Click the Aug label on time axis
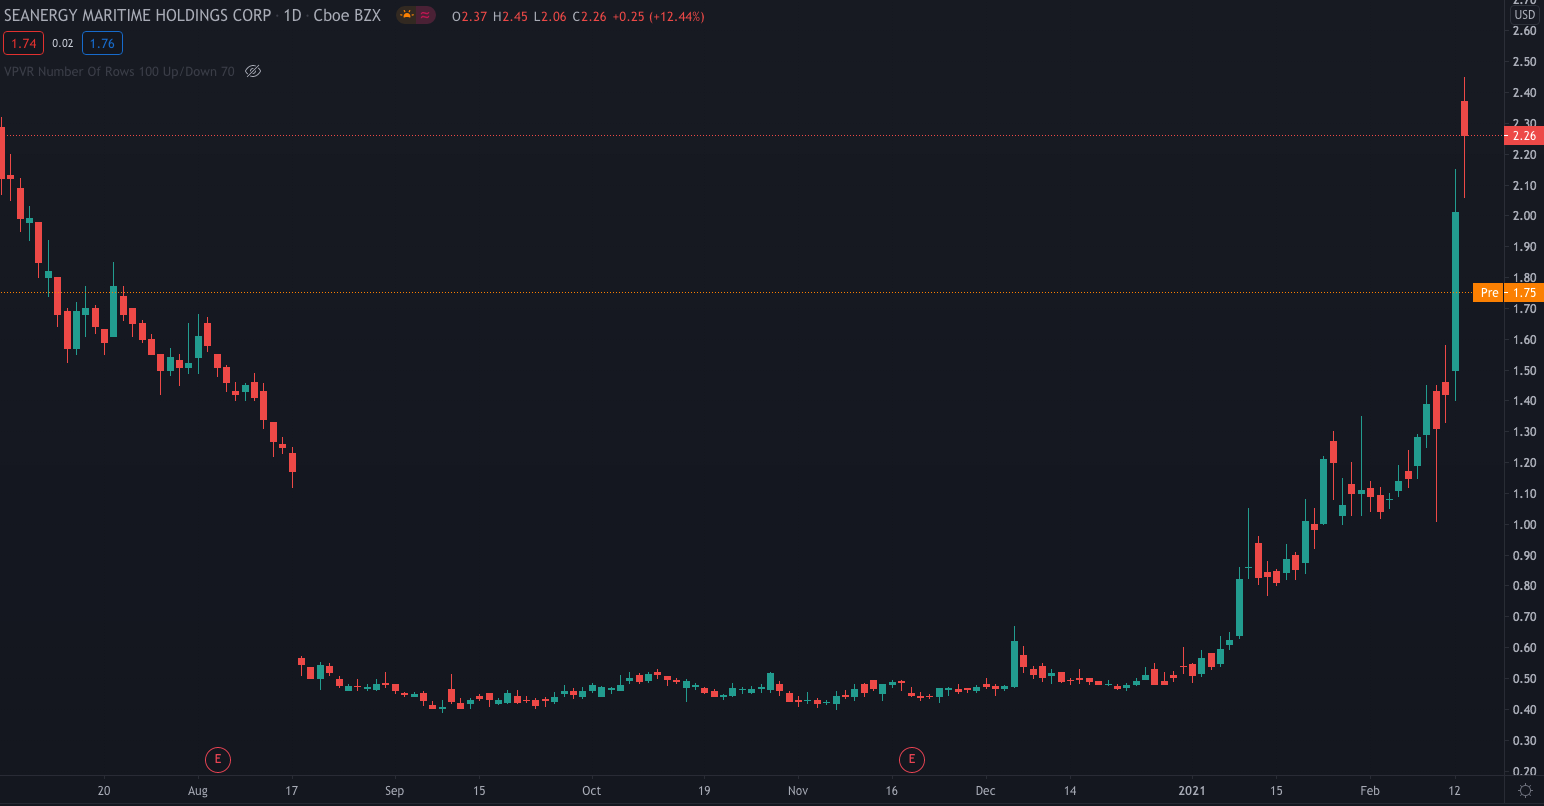Viewport: 1544px width, 806px height. click(x=198, y=791)
